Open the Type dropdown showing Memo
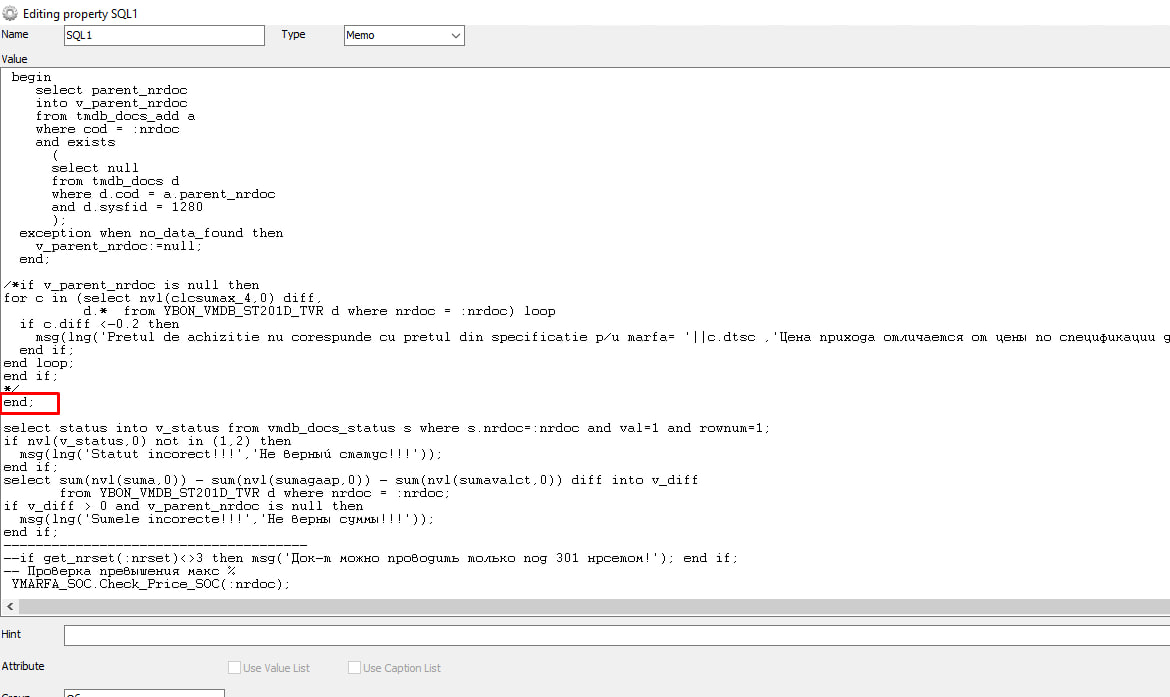 [x=404, y=35]
